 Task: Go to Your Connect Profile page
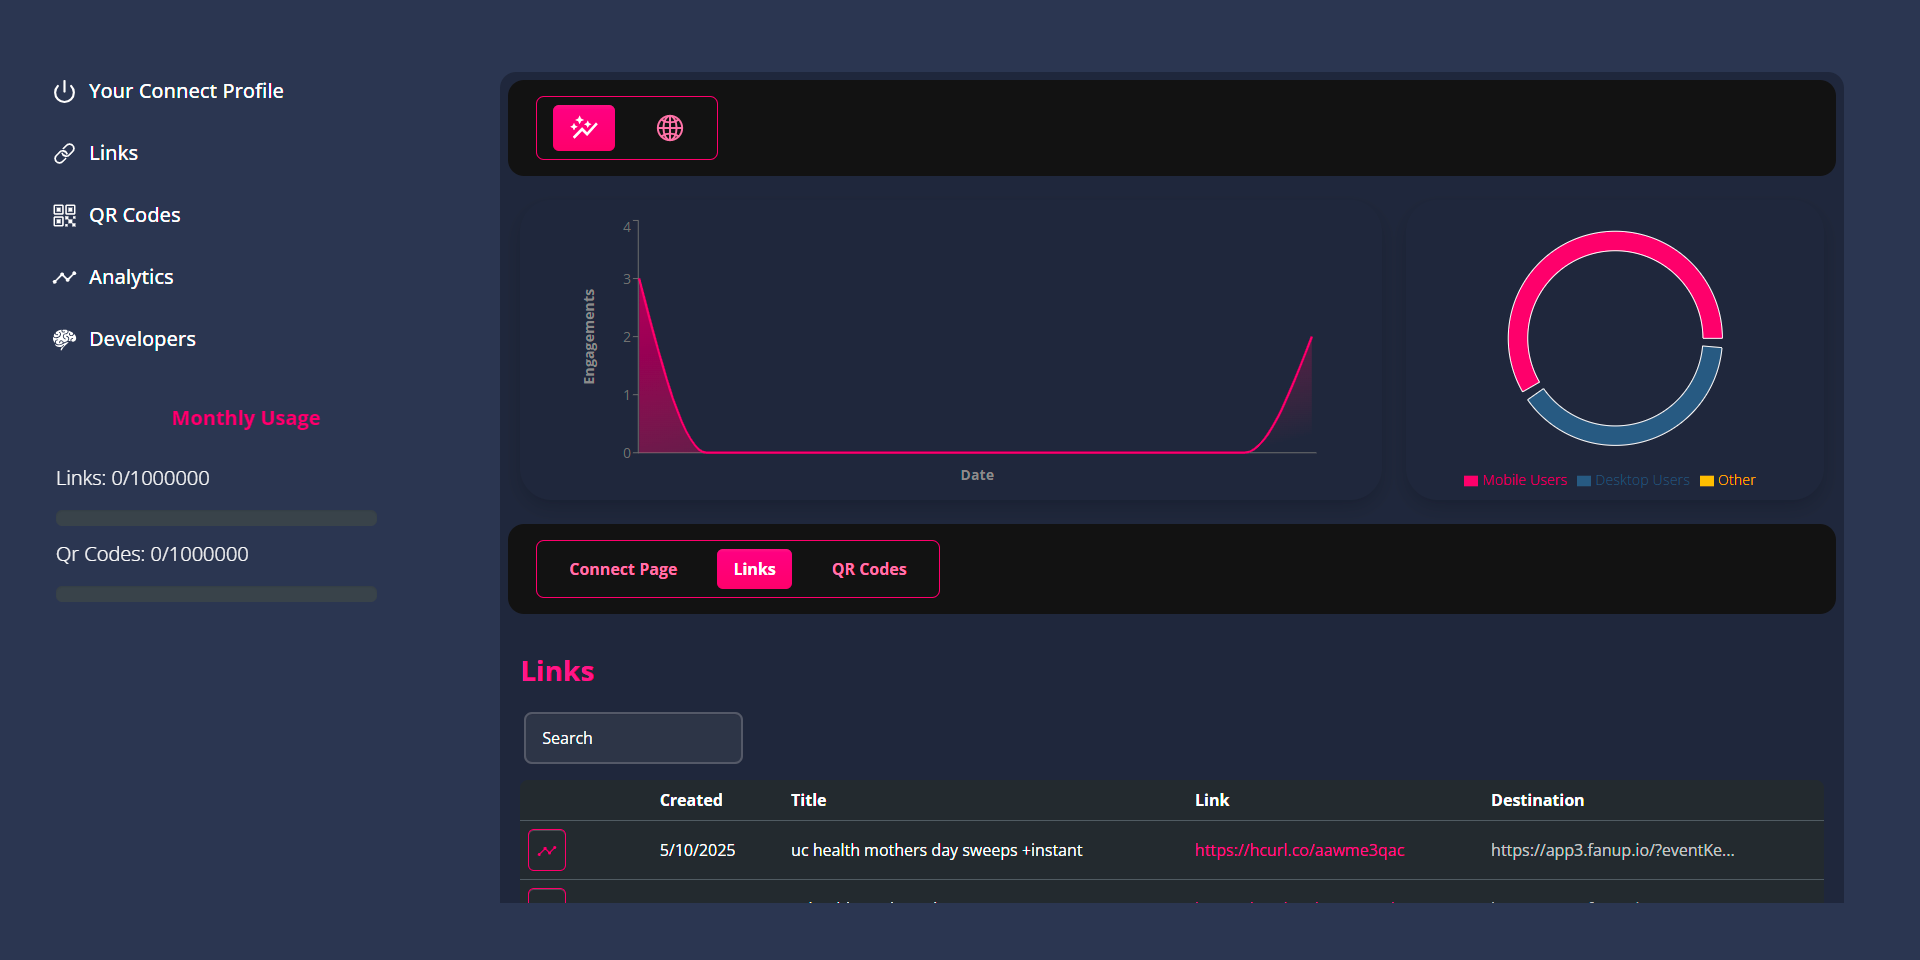point(186,91)
